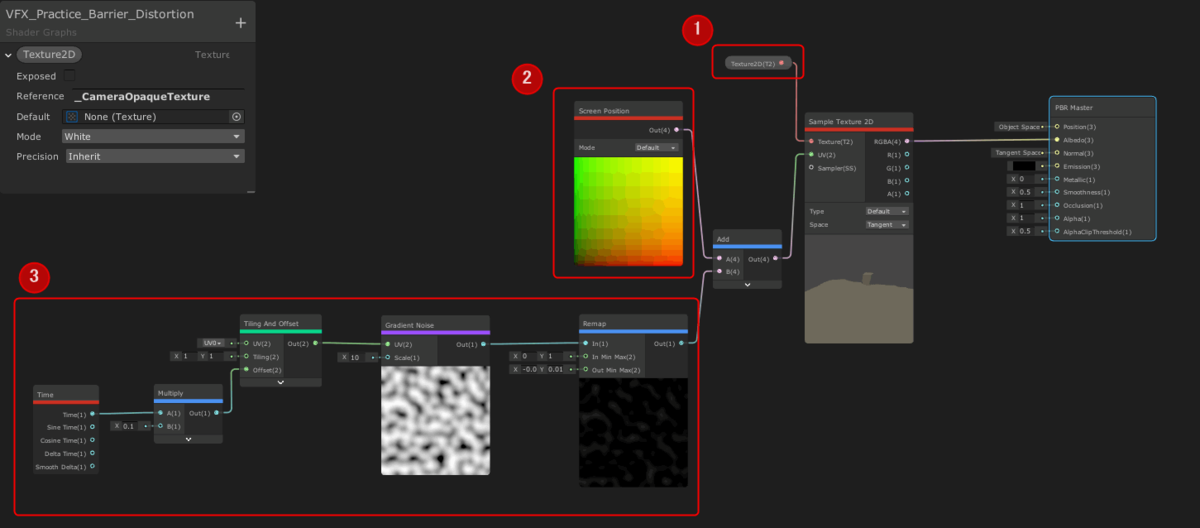The width and height of the screenshot is (1200, 528).
Task: Open the Tangent Space dropdown for Normal
Action: coord(1019,153)
